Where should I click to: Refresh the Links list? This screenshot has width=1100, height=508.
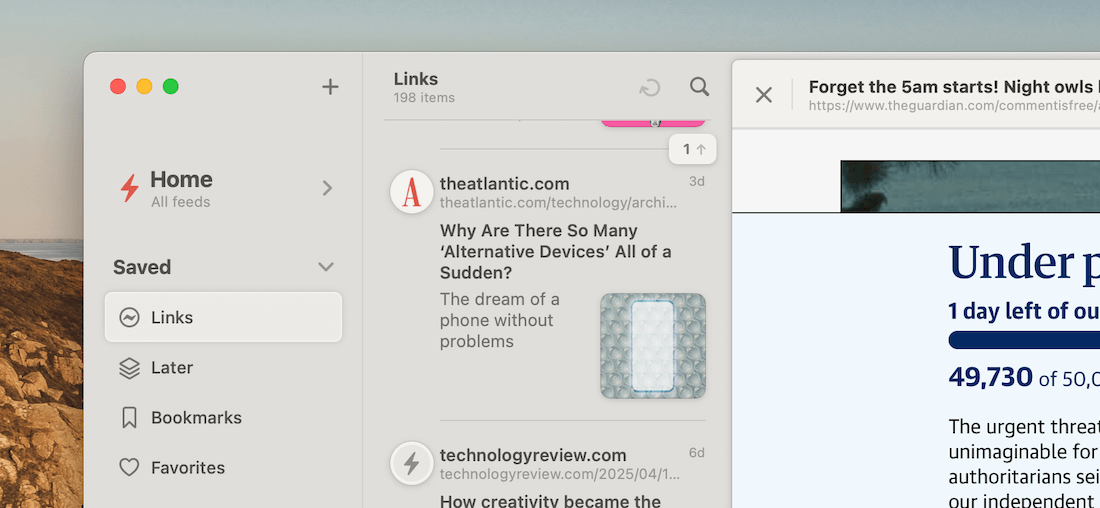point(650,88)
